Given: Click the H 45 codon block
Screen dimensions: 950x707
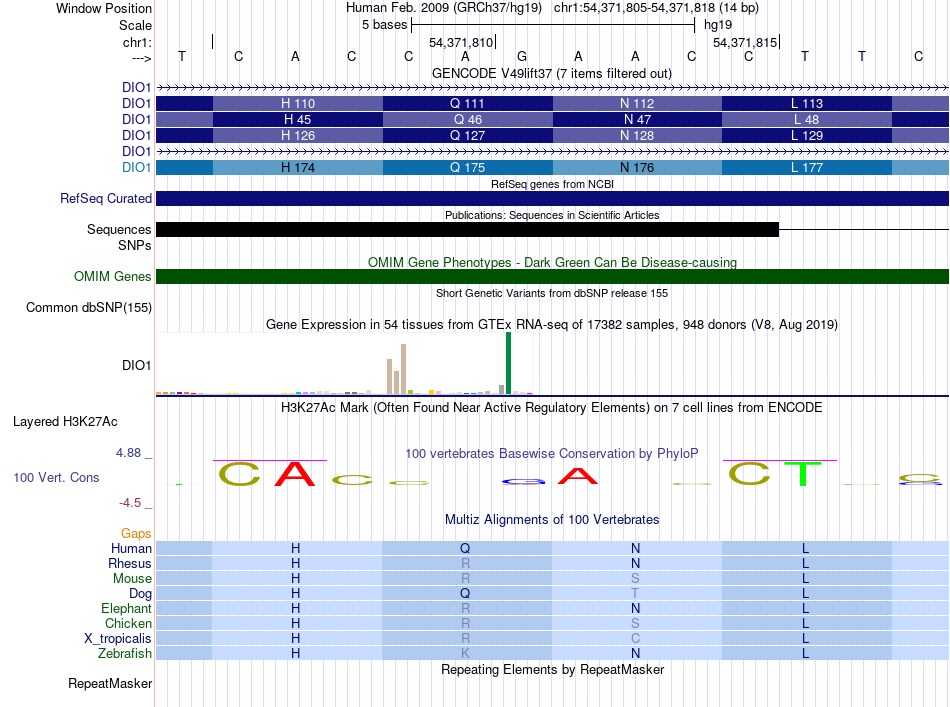Looking at the screenshot, I should pyautogui.click(x=297, y=119).
